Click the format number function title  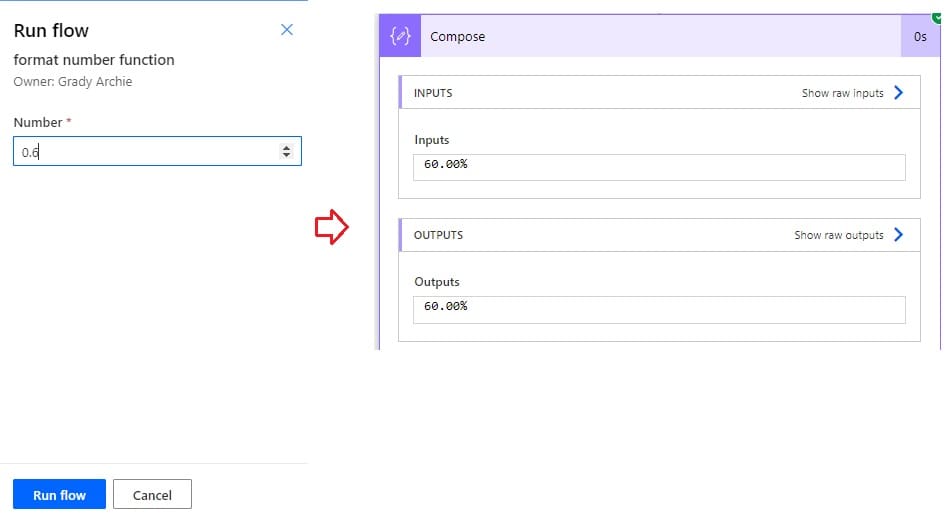click(94, 59)
